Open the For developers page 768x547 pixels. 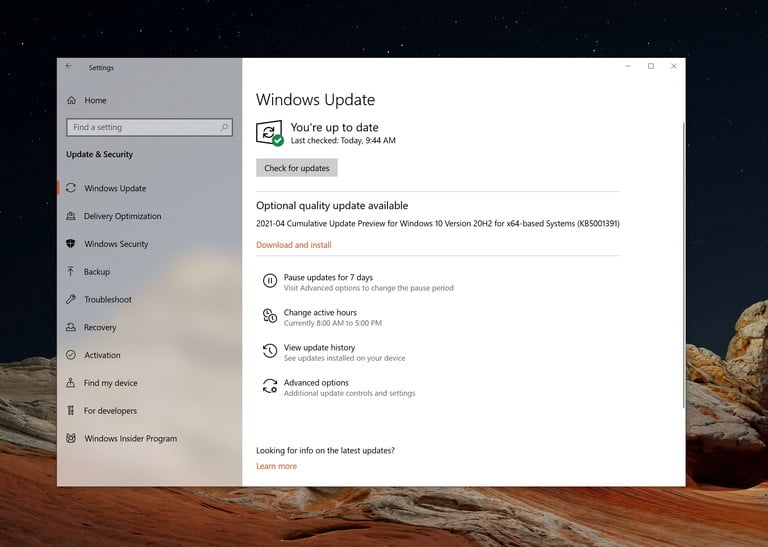pos(110,411)
